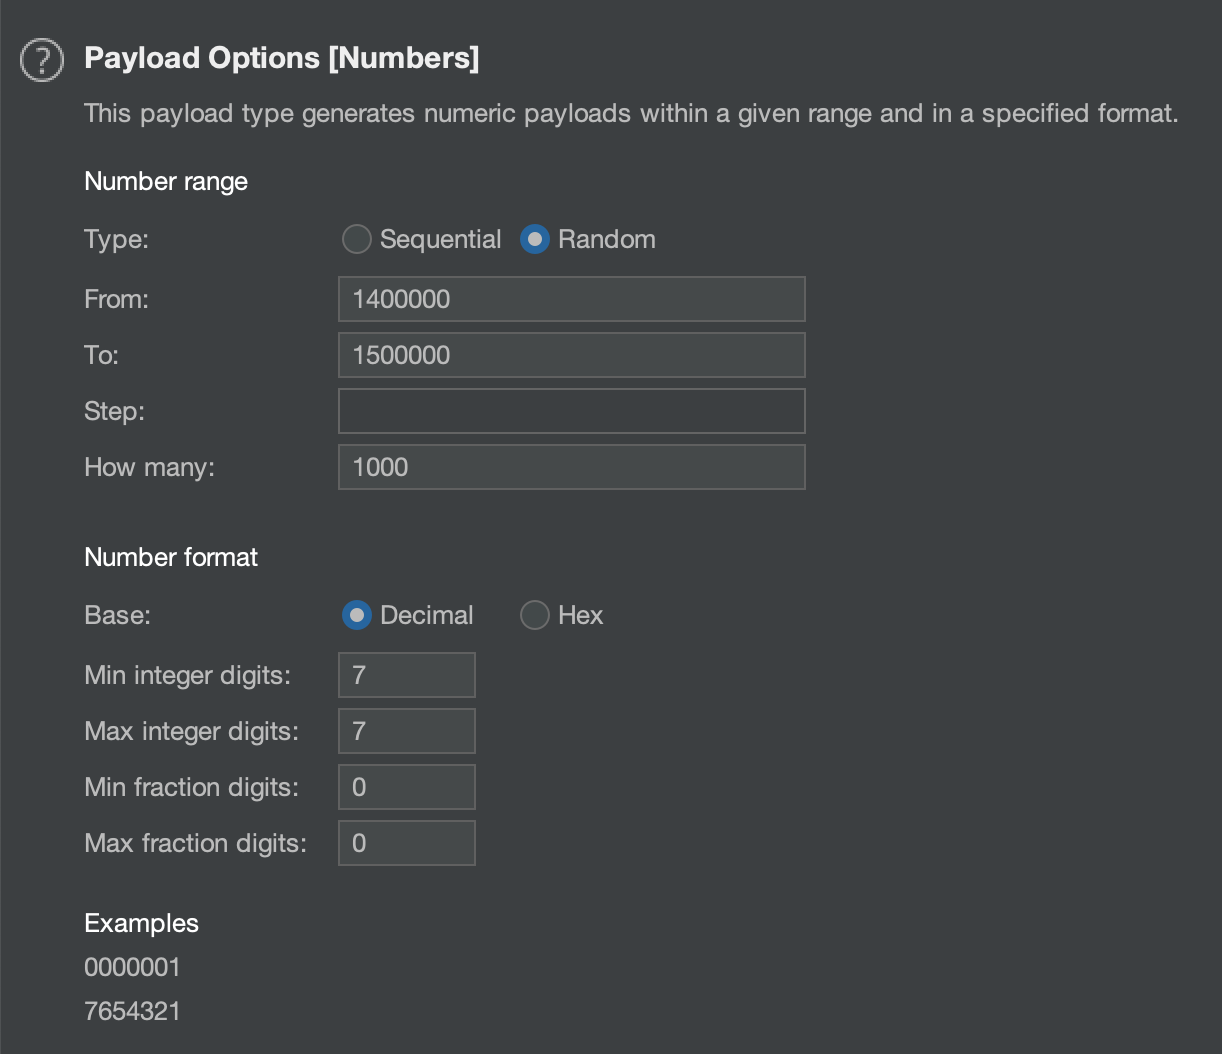Click the To value field
1222x1054 pixels.
pyautogui.click(x=571, y=355)
